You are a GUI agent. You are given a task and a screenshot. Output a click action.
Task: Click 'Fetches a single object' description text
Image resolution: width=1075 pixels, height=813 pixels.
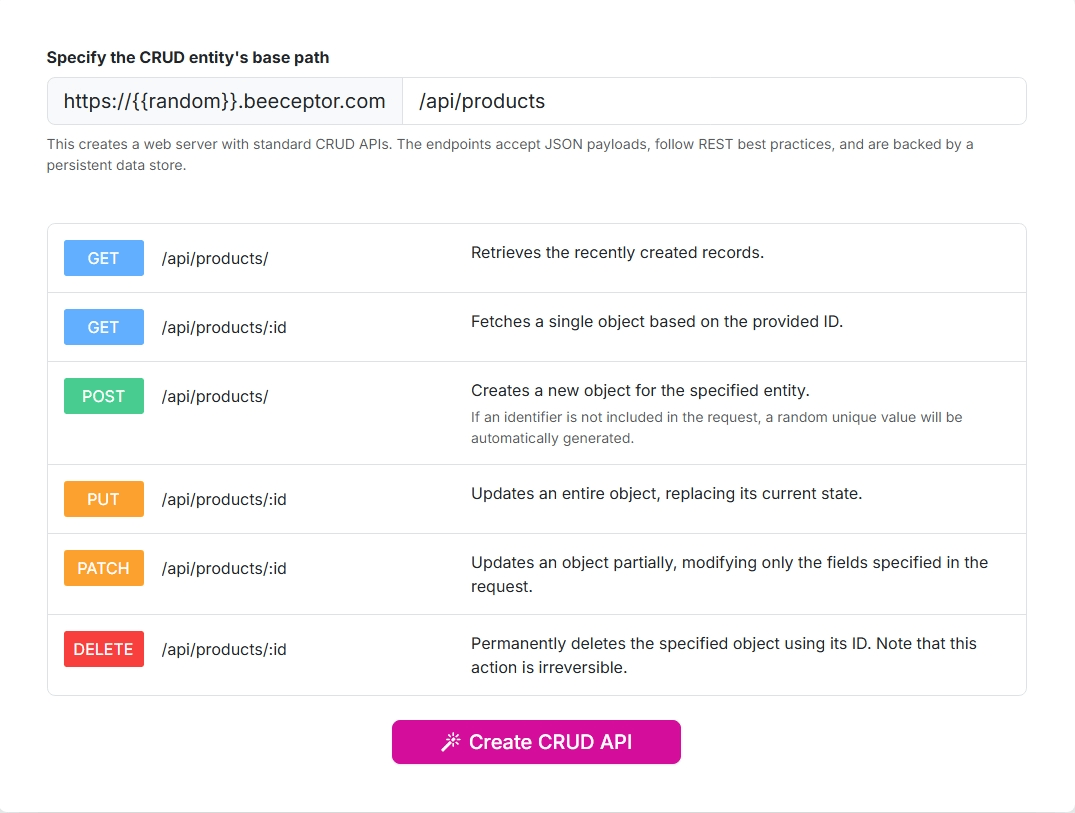(x=656, y=322)
